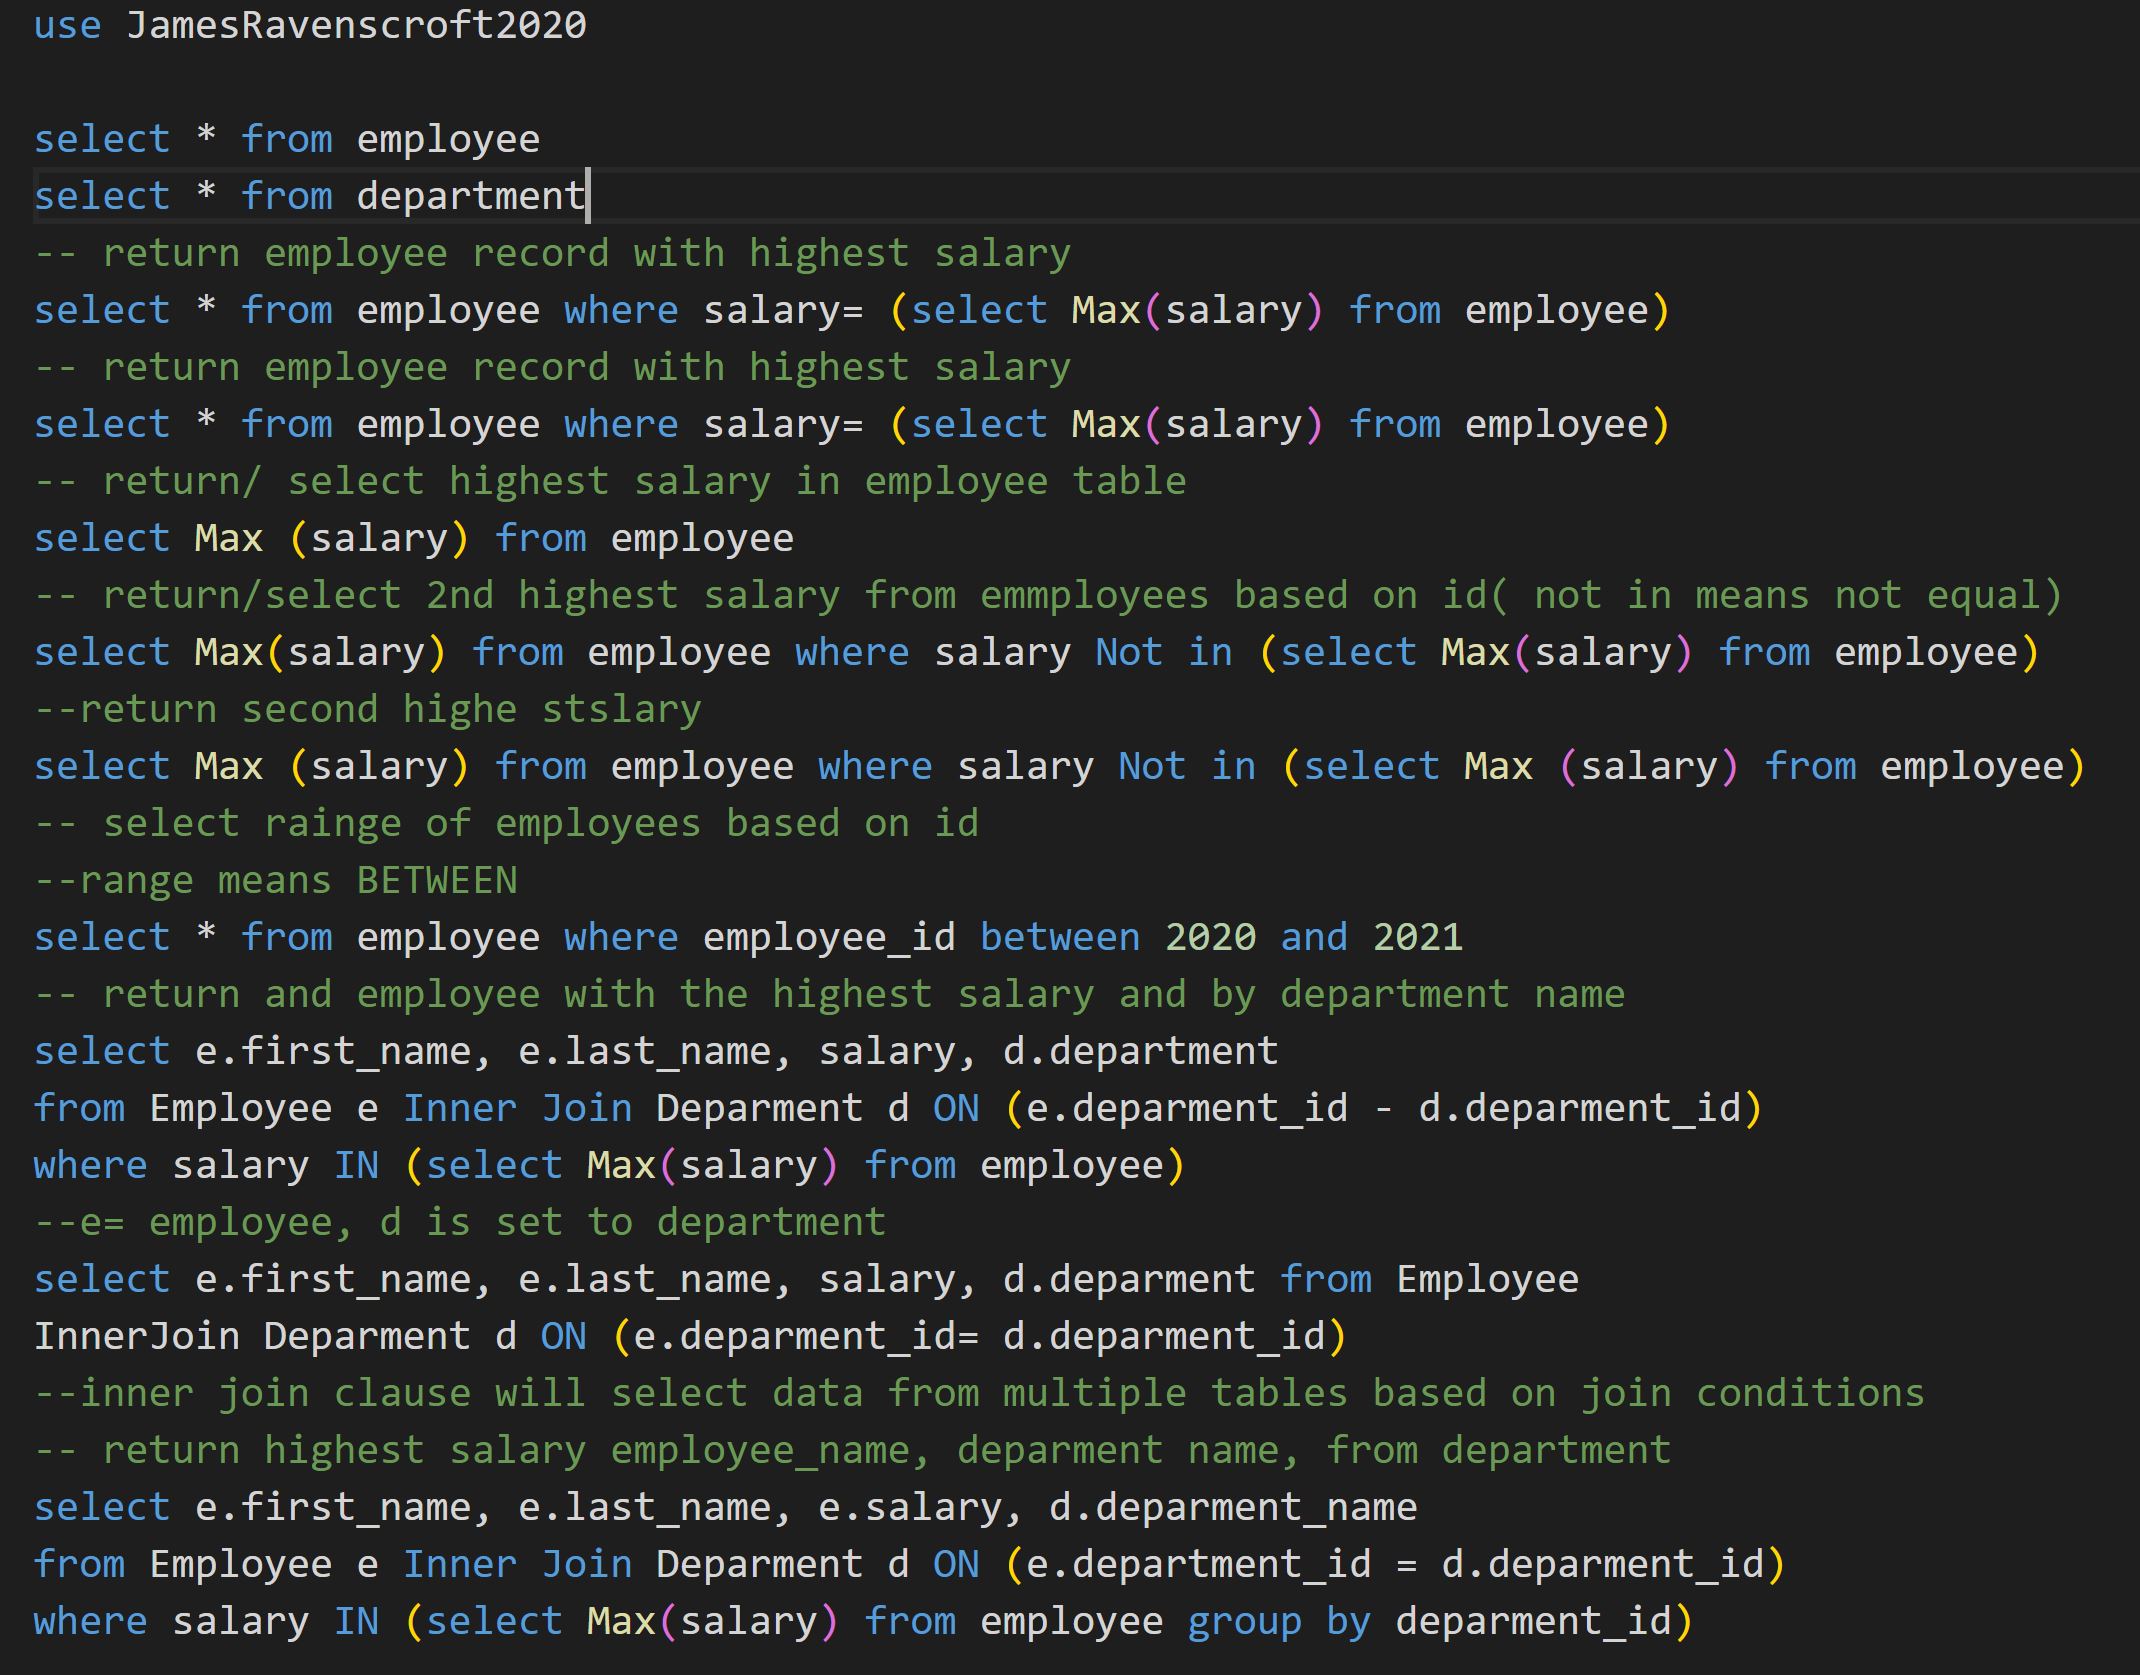Click the number 2021 in the between query
2140x1675 pixels.
[x=1417, y=937]
